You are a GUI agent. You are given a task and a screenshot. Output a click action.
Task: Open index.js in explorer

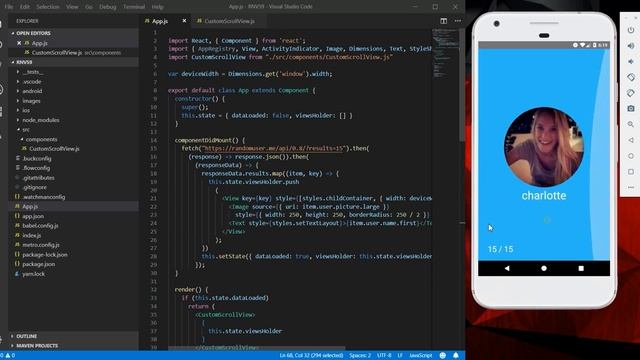(x=31, y=235)
